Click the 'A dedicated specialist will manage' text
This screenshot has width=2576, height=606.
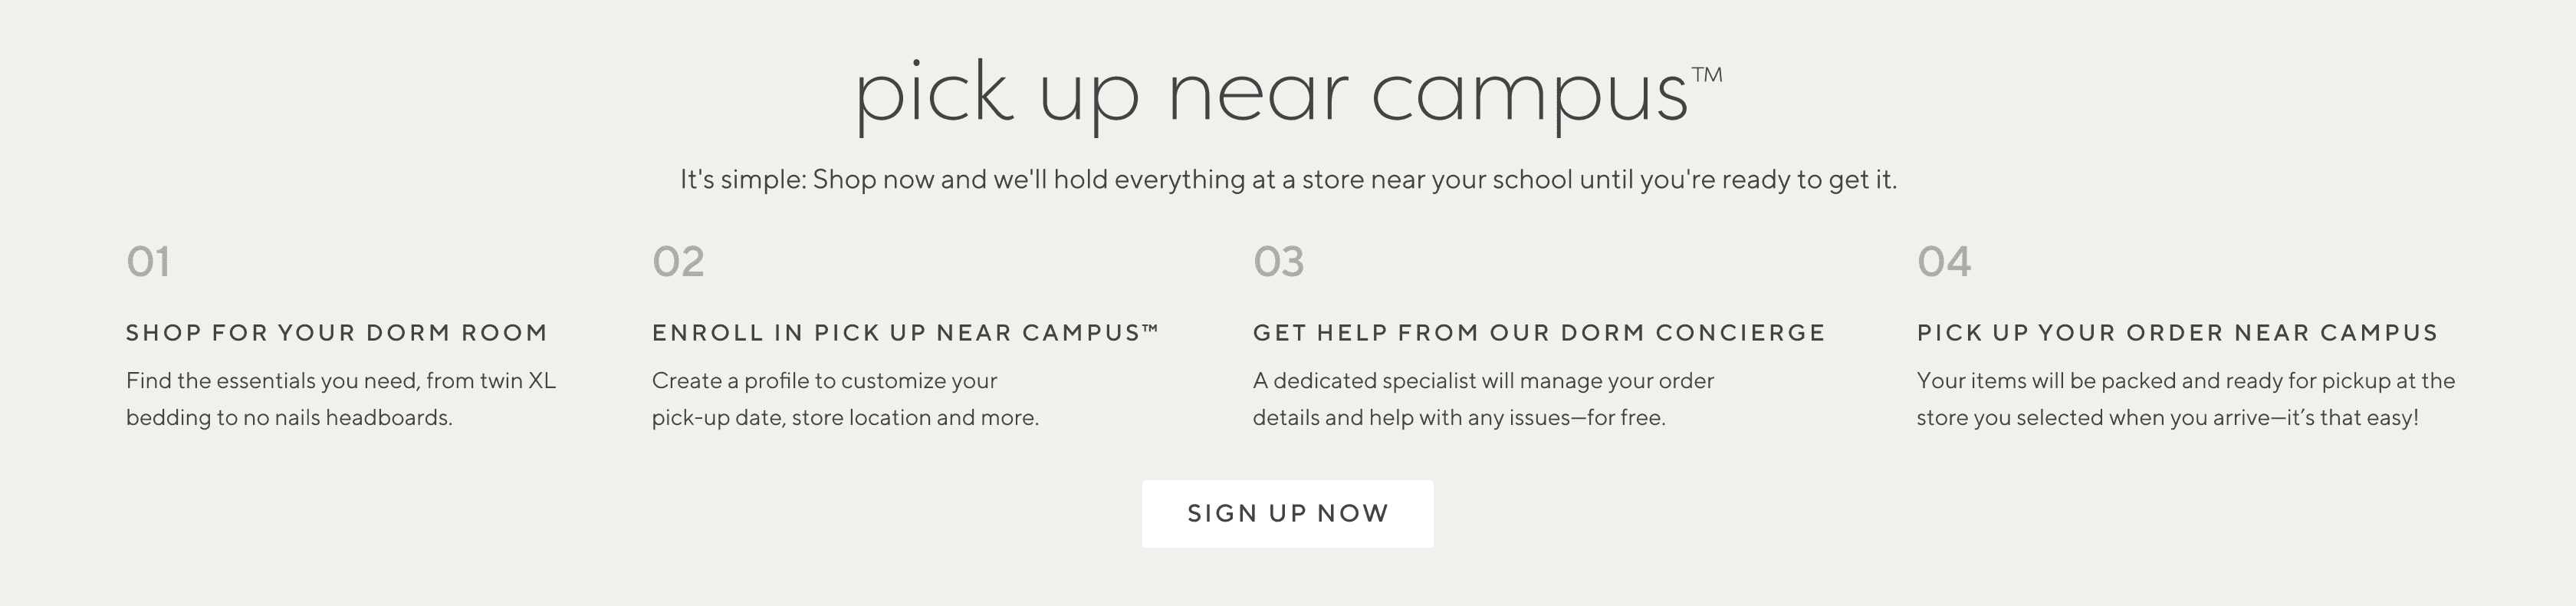click(x=1483, y=381)
